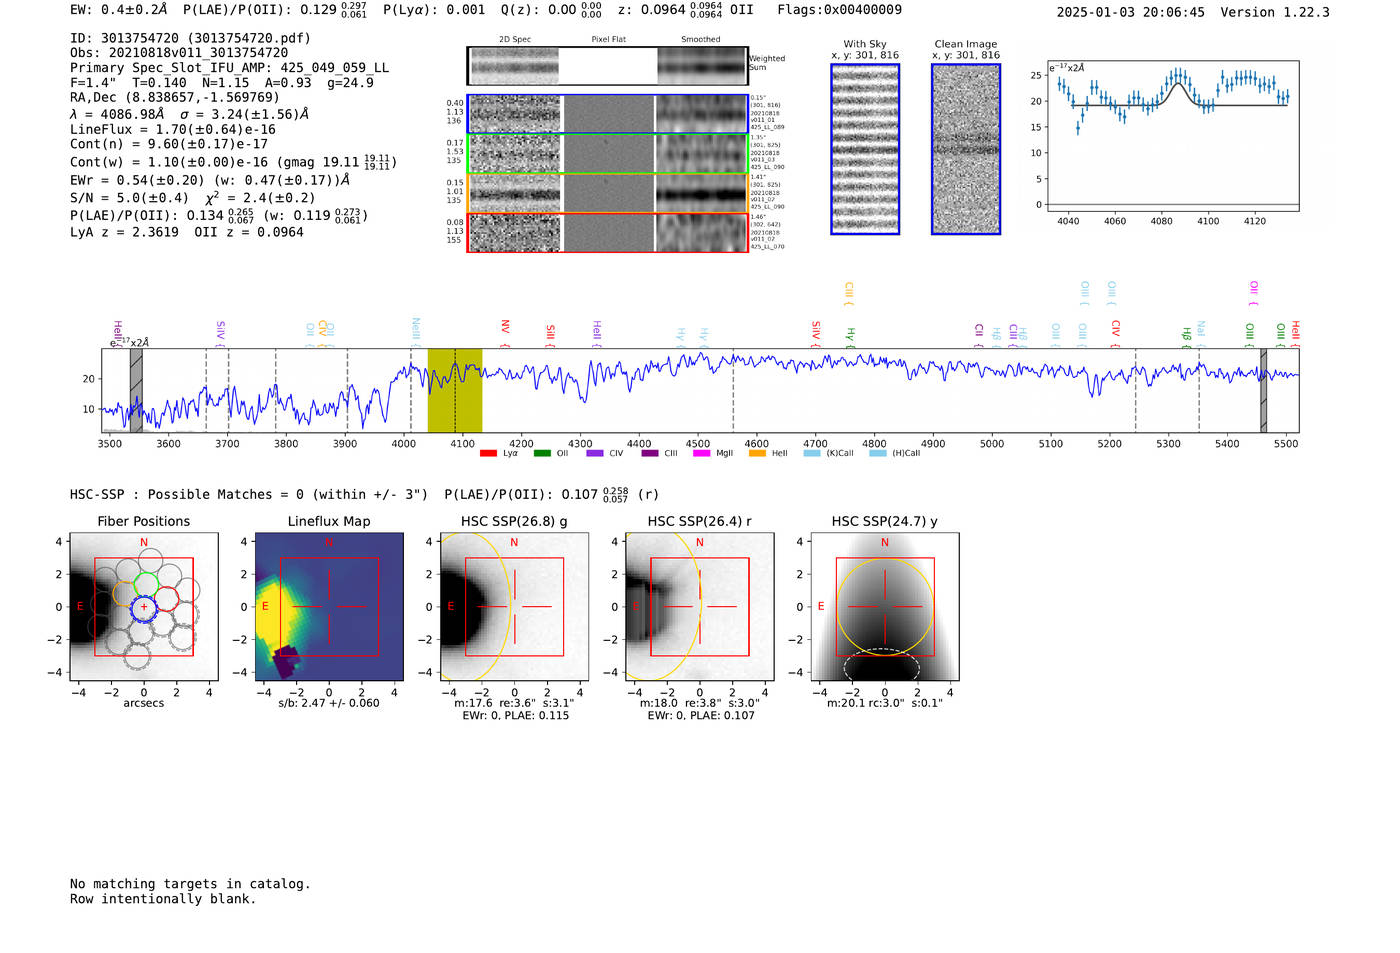The image size is (1400, 953).
Task: Click the Gaussian line fit plot
Action: coord(1172,136)
